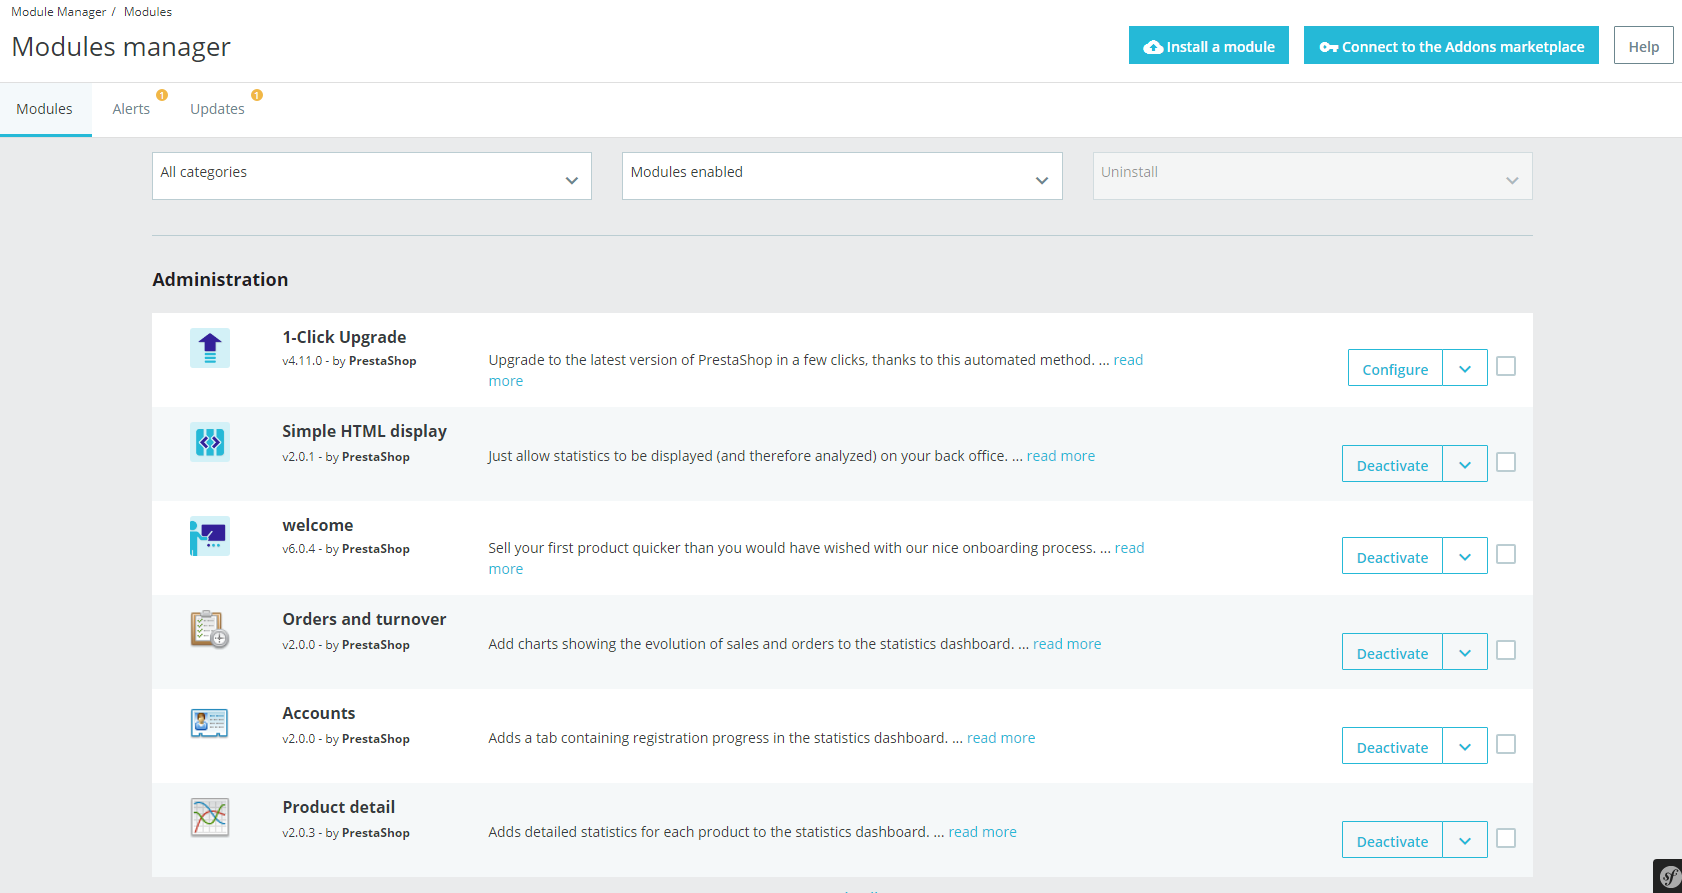This screenshot has height=893, width=1682.
Task: Read more about Orders and turnover
Action: (x=1067, y=644)
